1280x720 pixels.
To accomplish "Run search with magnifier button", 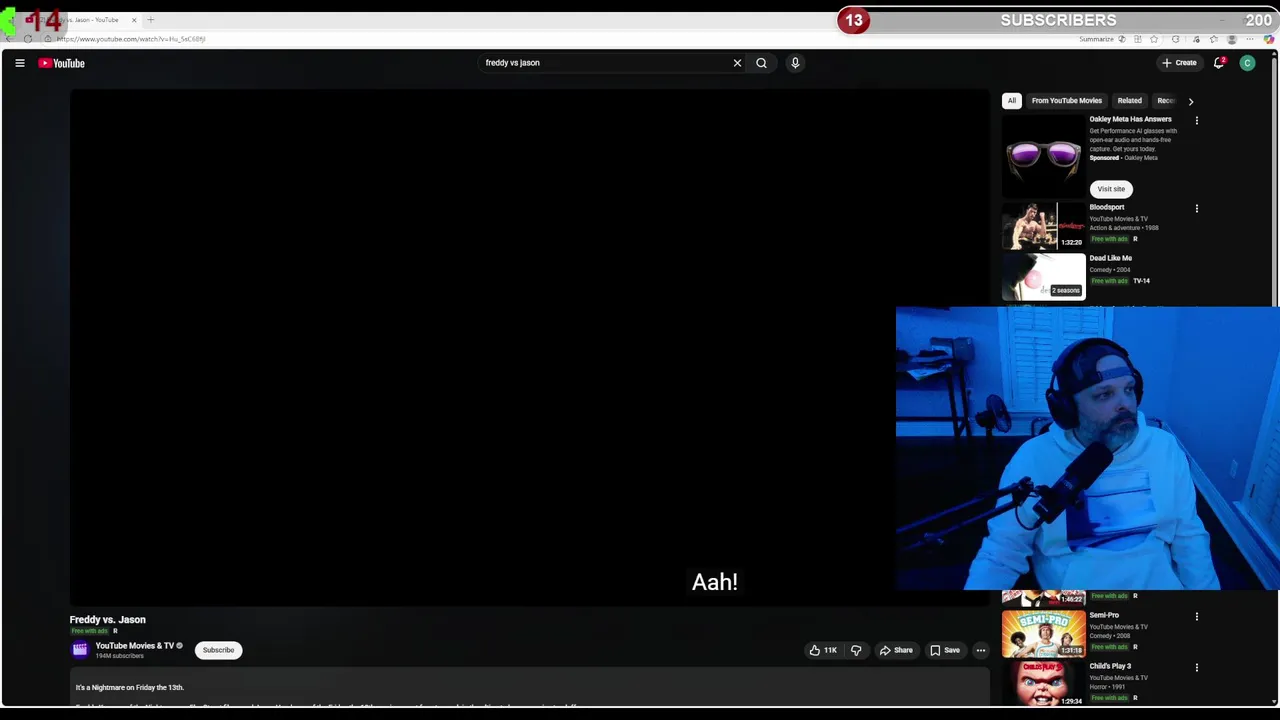I will click(x=761, y=63).
